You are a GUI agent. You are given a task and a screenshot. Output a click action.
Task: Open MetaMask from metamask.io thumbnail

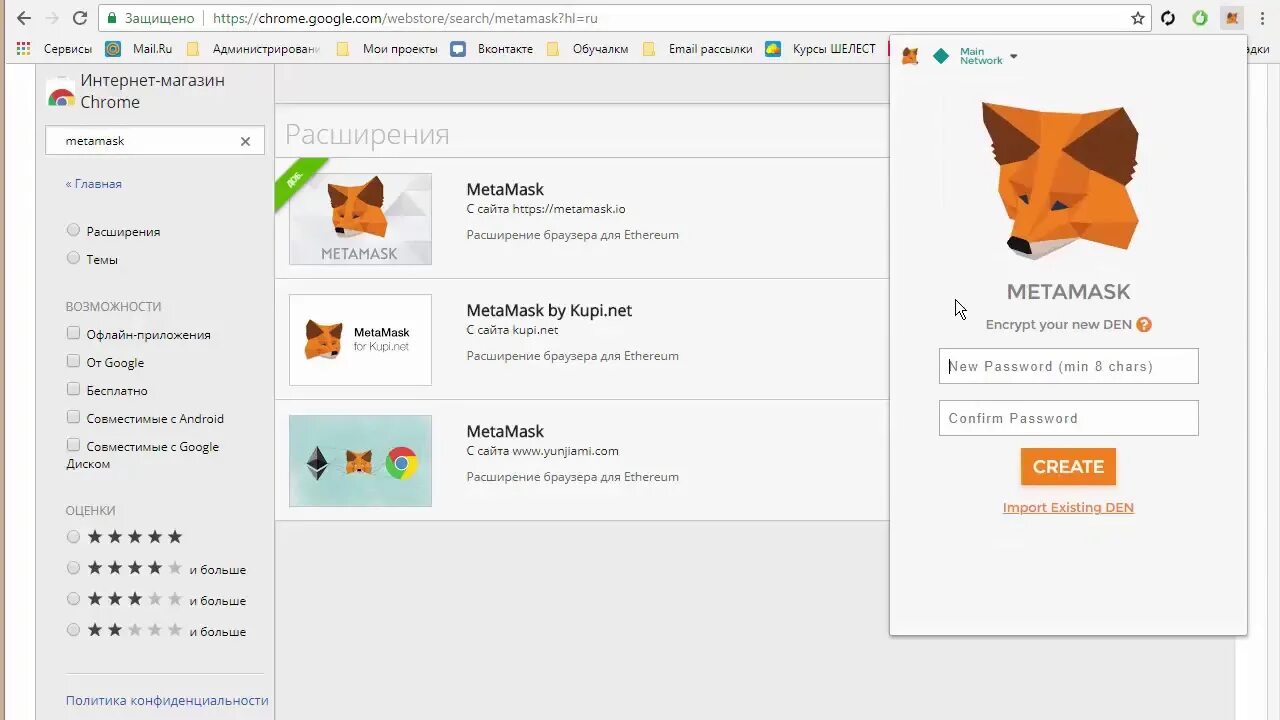point(360,219)
